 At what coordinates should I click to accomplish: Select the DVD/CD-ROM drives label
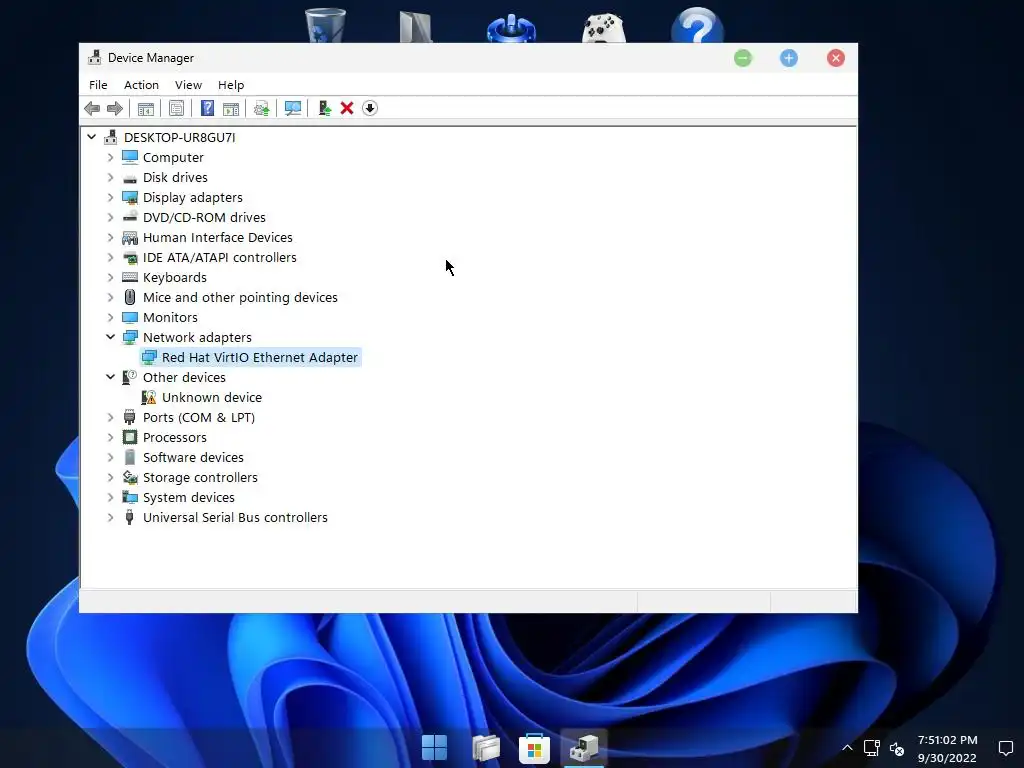[x=204, y=217]
